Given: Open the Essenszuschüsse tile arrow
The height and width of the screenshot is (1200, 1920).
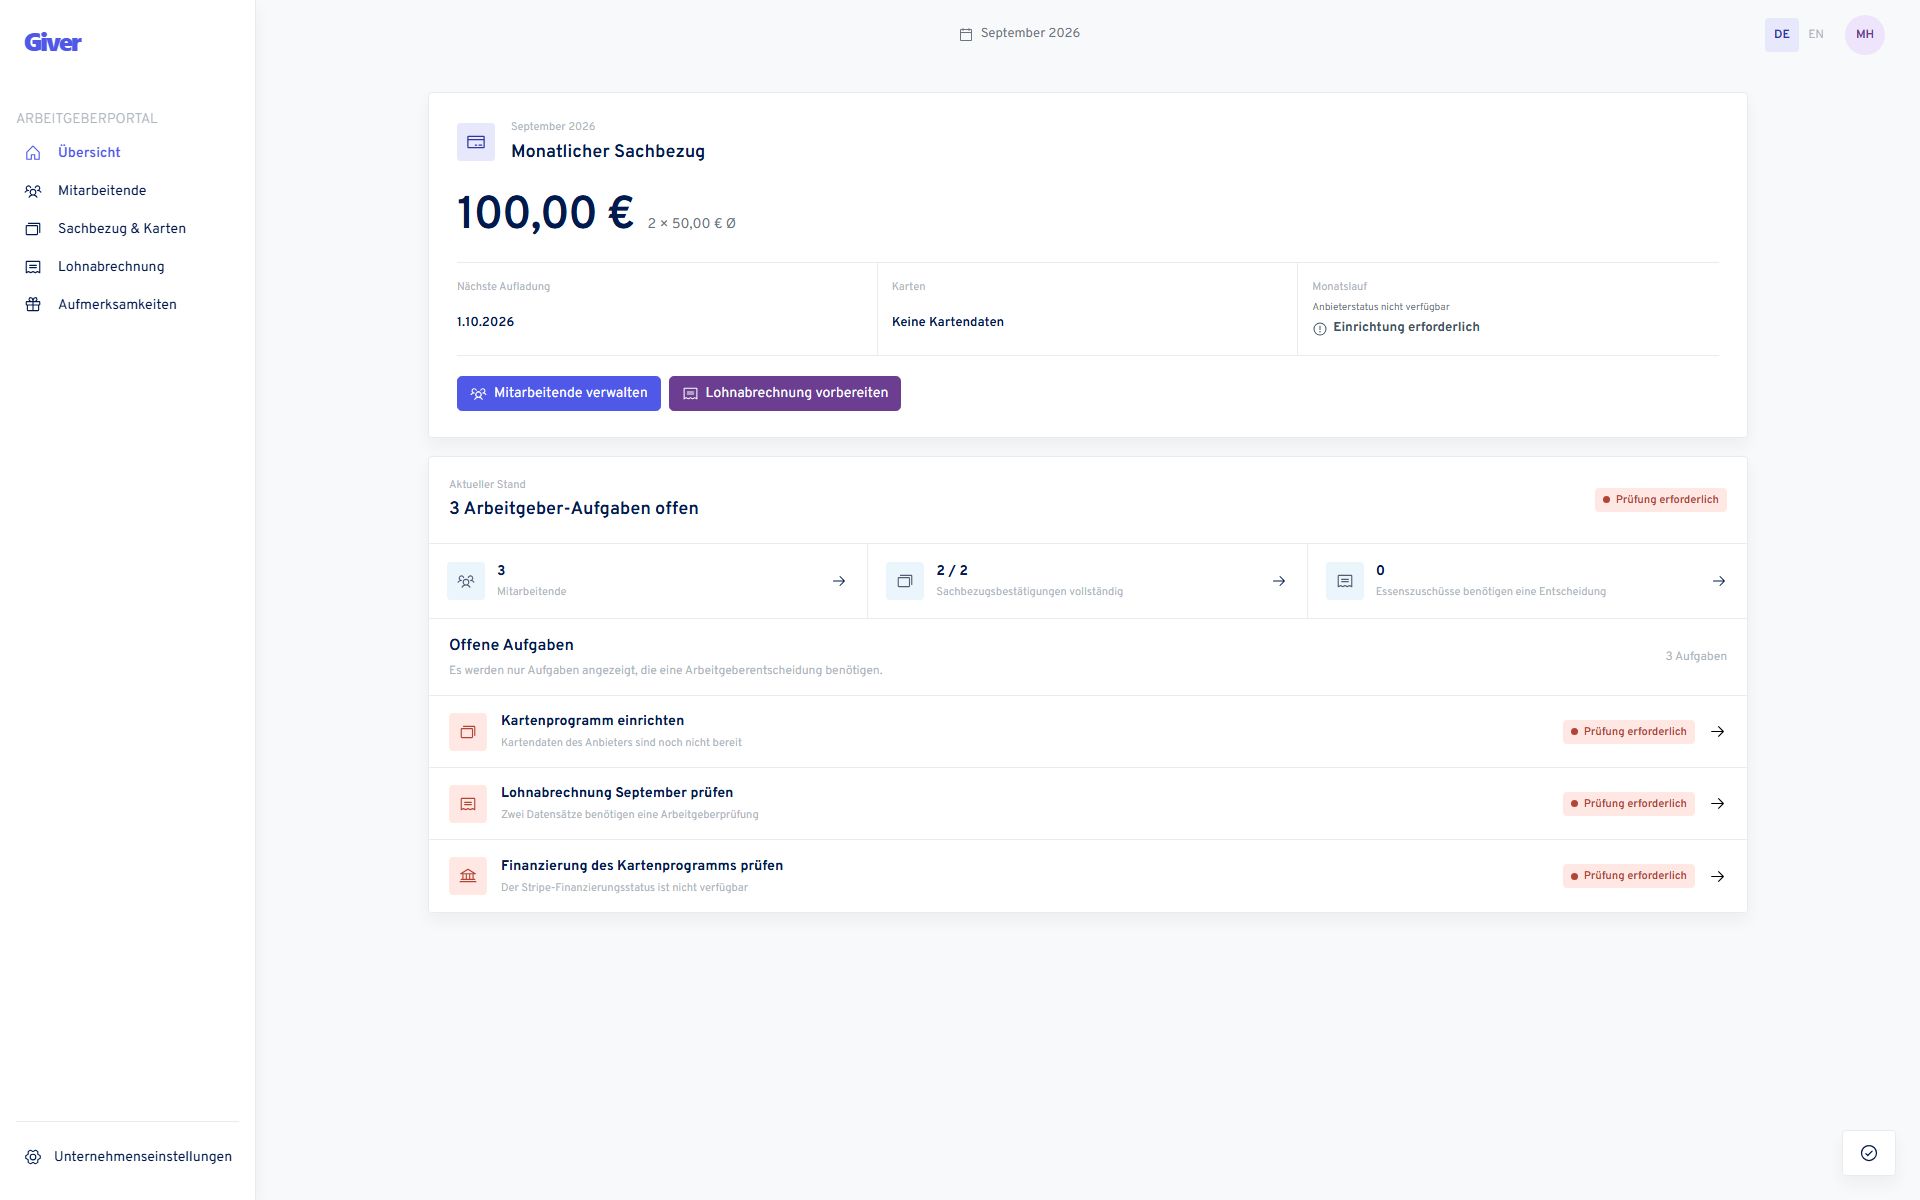Looking at the screenshot, I should click(x=1719, y=581).
